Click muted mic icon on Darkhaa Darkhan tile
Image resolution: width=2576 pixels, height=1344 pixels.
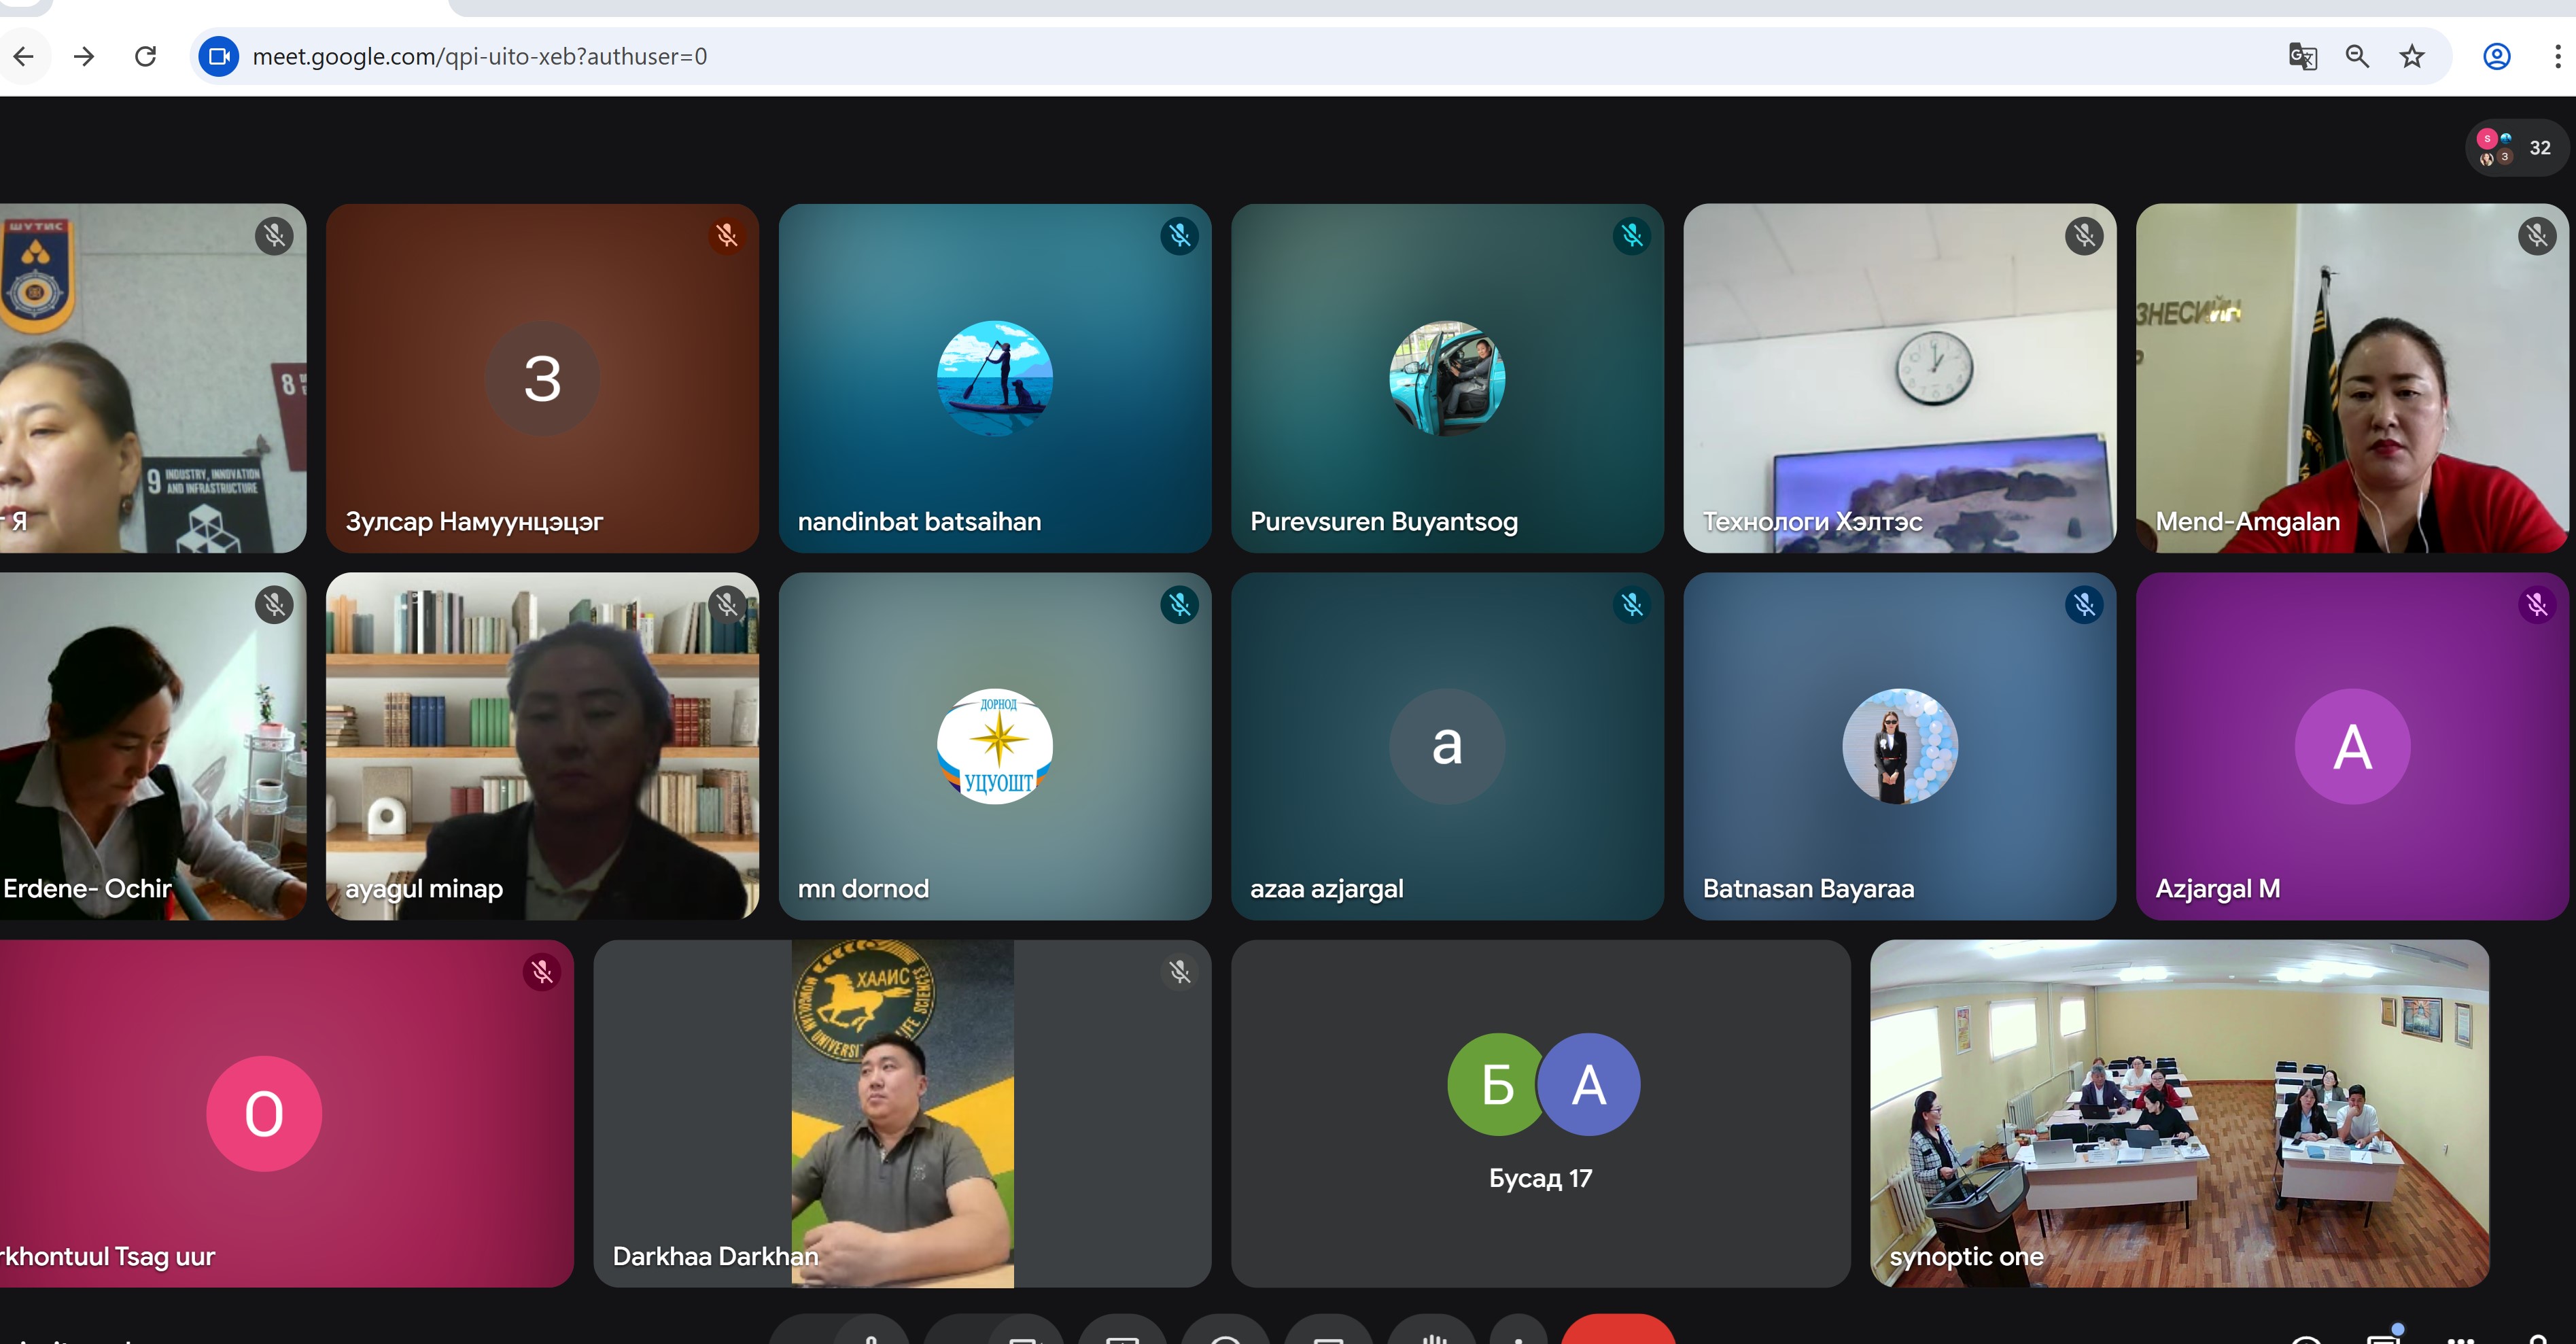[x=1179, y=971]
